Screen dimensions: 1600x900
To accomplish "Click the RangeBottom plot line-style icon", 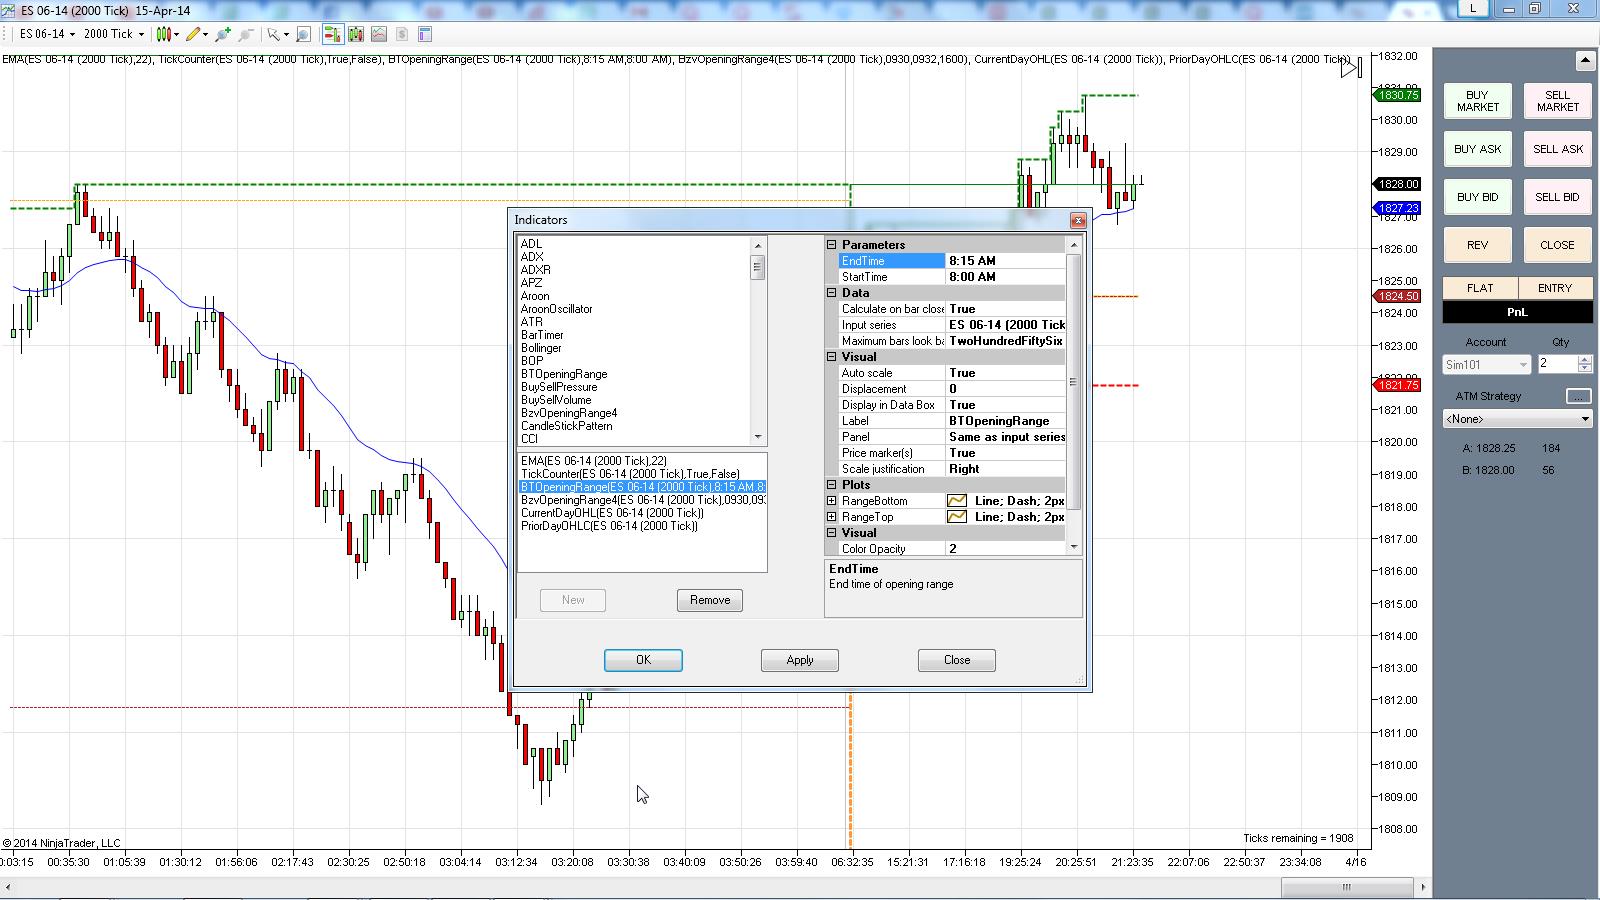I will [x=957, y=501].
